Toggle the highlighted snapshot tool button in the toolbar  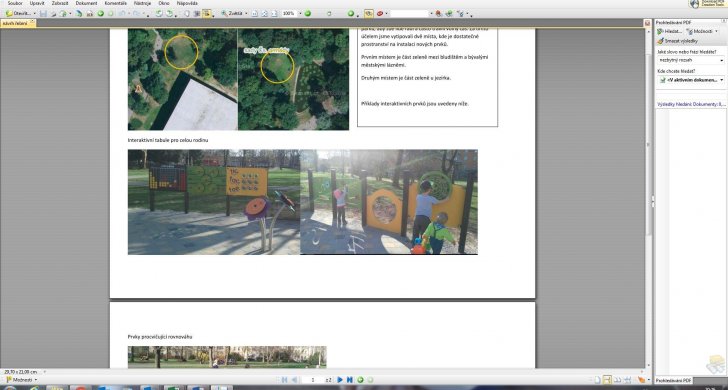(369, 14)
